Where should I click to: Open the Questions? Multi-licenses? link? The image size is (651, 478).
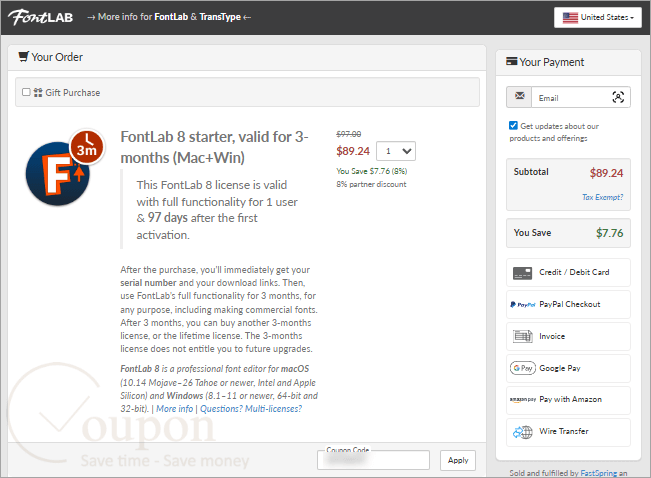click(x=251, y=409)
